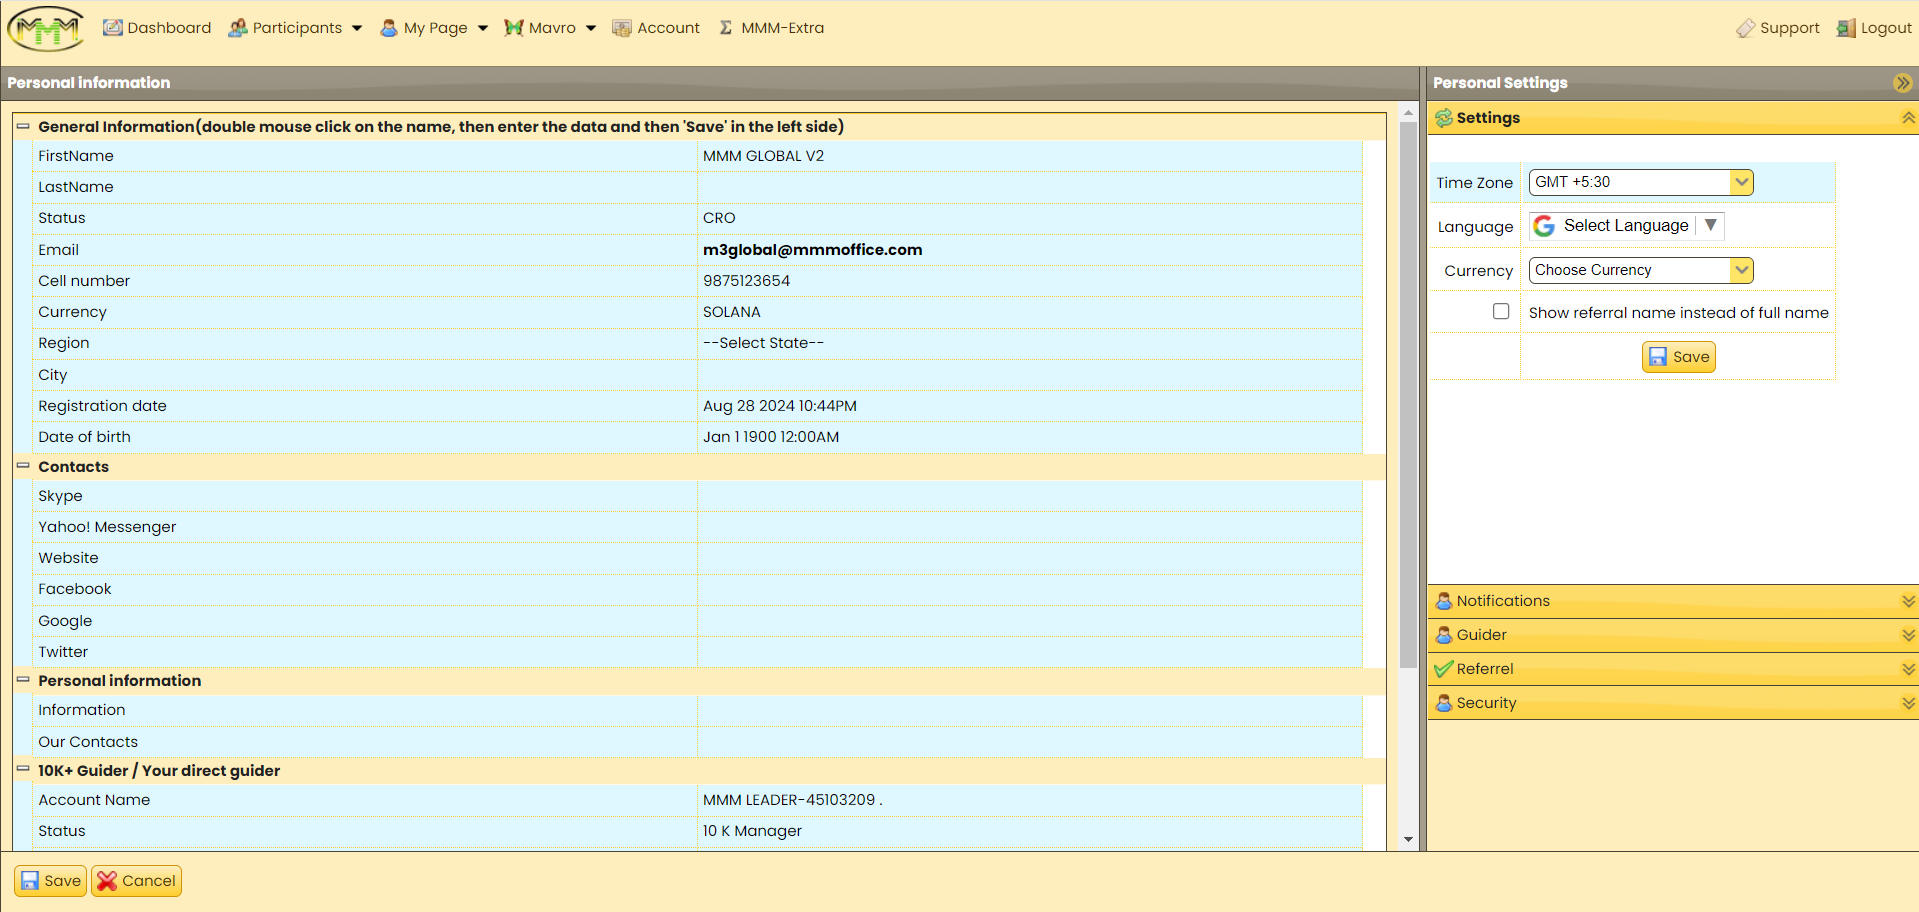Click the Dashboard icon in navigation
This screenshot has height=912, width=1919.
click(113, 28)
